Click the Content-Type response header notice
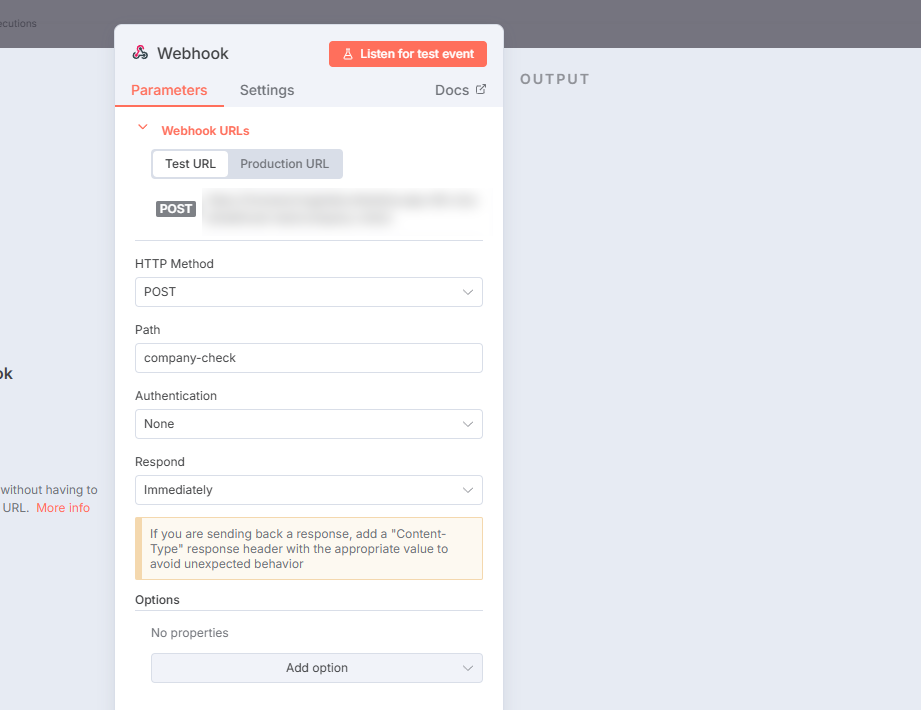This screenshot has width=921, height=710. coord(310,549)
